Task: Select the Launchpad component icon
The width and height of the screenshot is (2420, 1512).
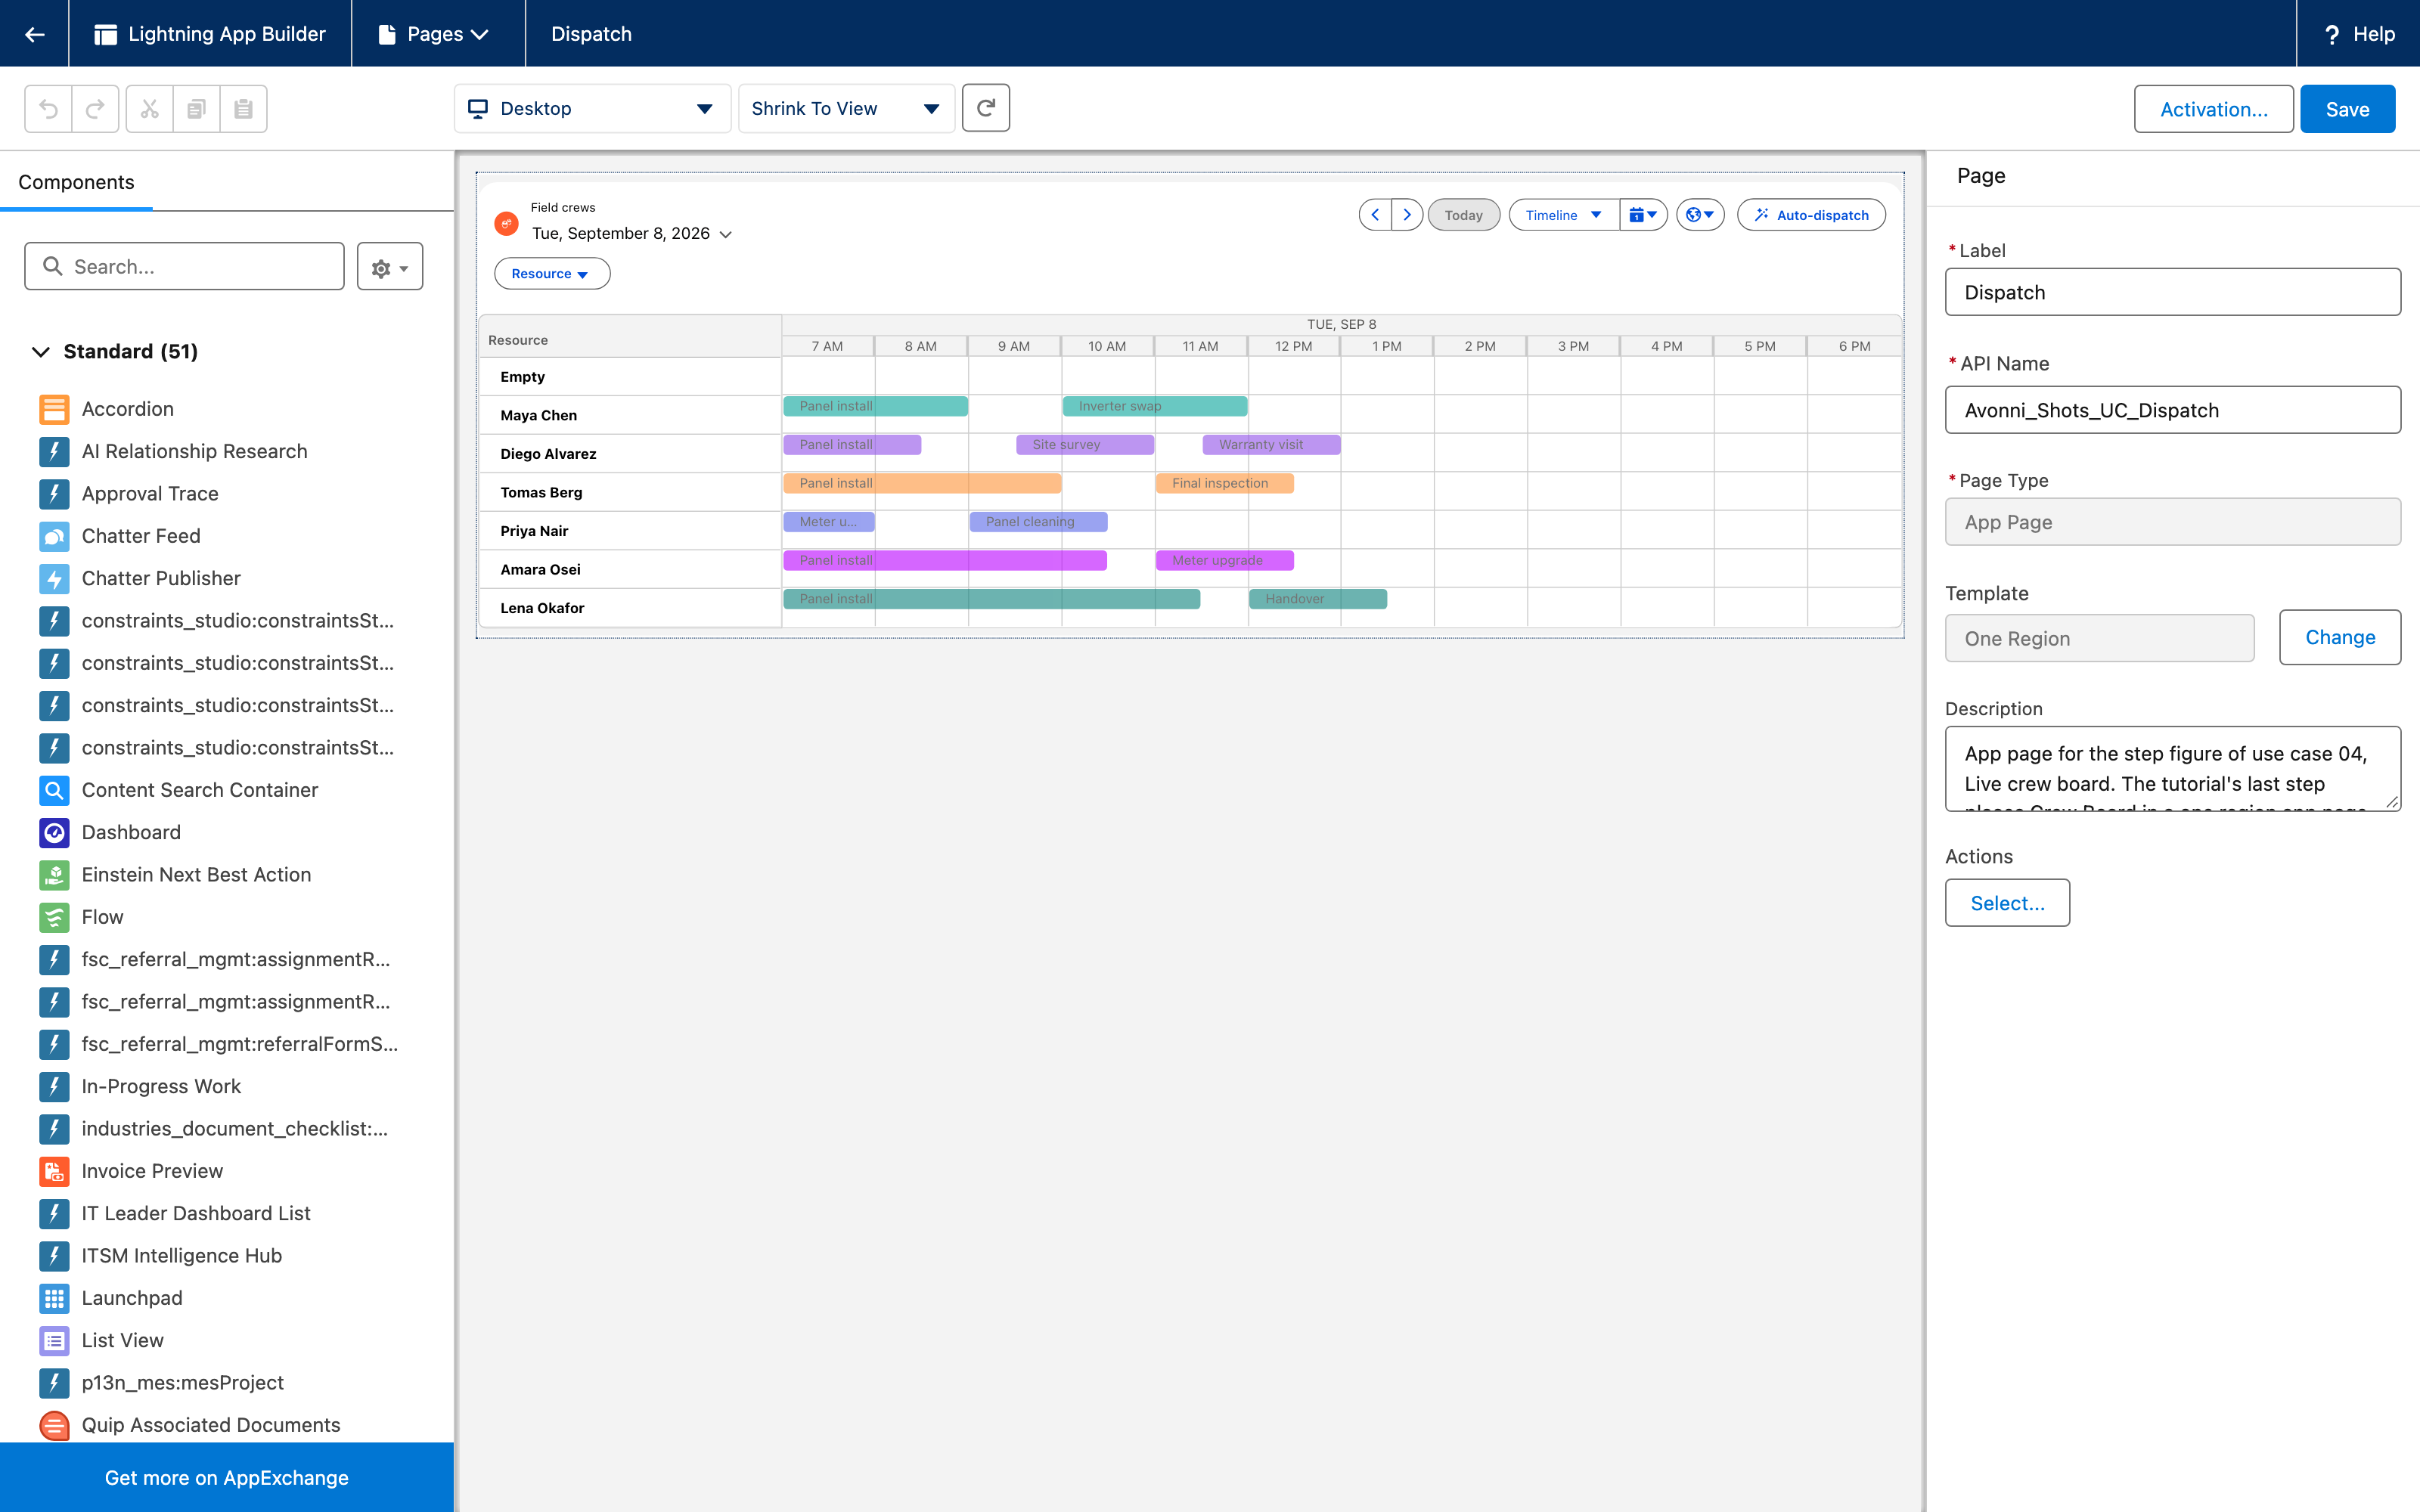Action: pos(54,1298)
